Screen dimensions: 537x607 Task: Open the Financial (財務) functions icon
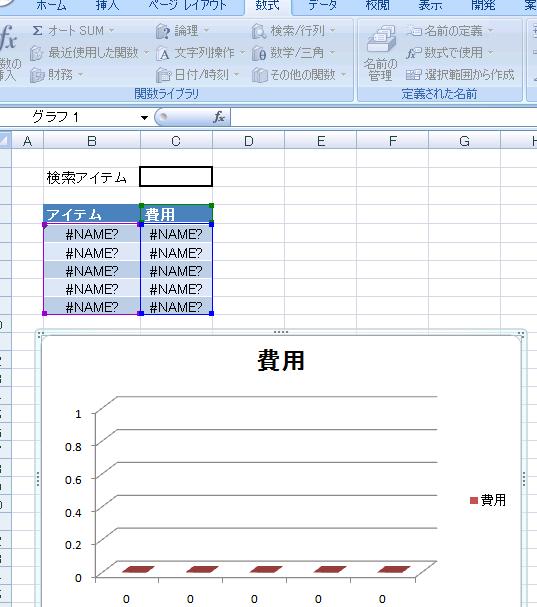pos(37,75)
